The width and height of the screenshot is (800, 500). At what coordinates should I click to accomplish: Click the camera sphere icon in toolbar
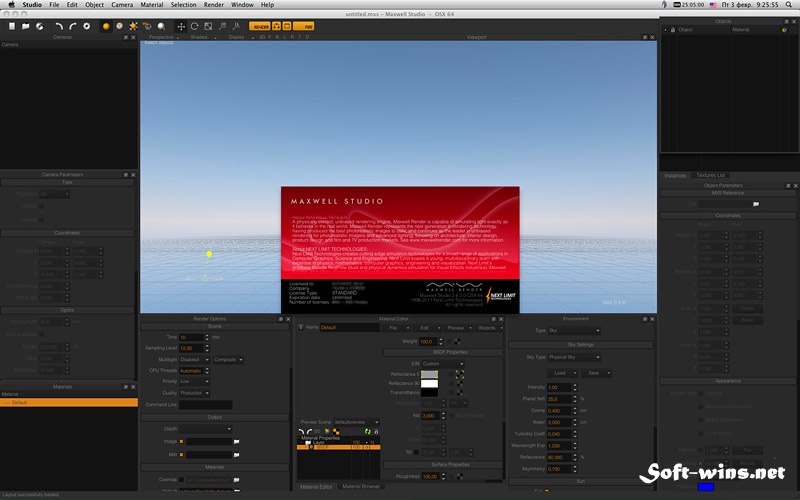[x=119, y=26]
